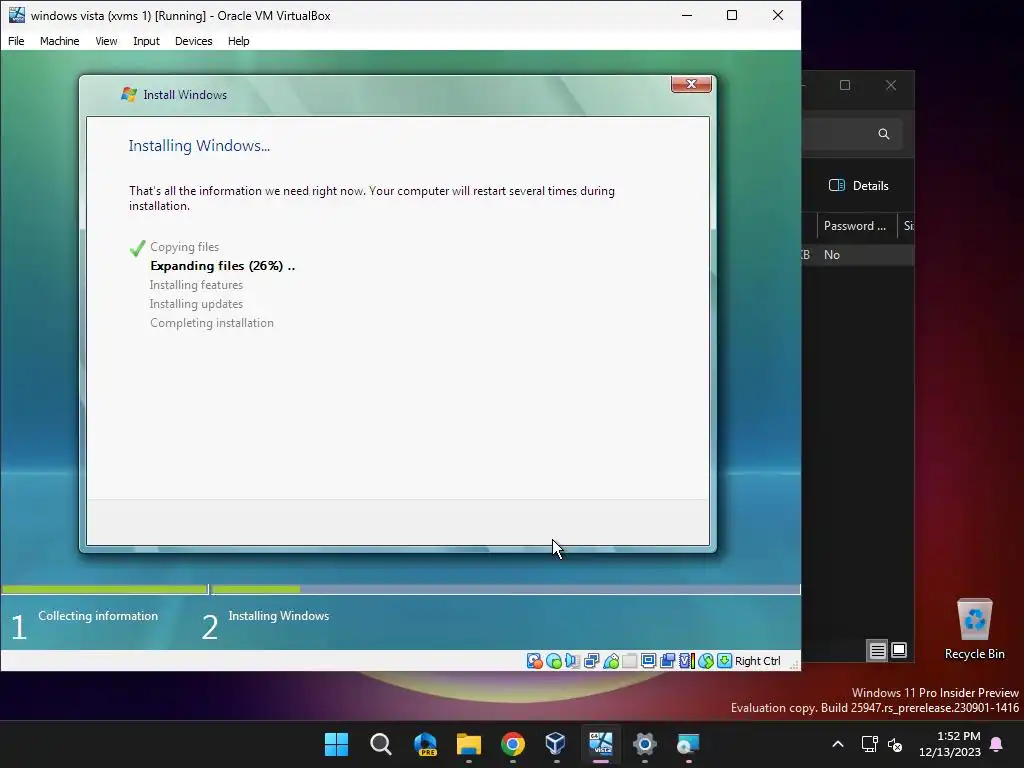Screen dimensions: 1024x768
Task: Click the Windows flag icon in the Install Windows title bar
Action: pyautogui.click(x=129, y=94)
